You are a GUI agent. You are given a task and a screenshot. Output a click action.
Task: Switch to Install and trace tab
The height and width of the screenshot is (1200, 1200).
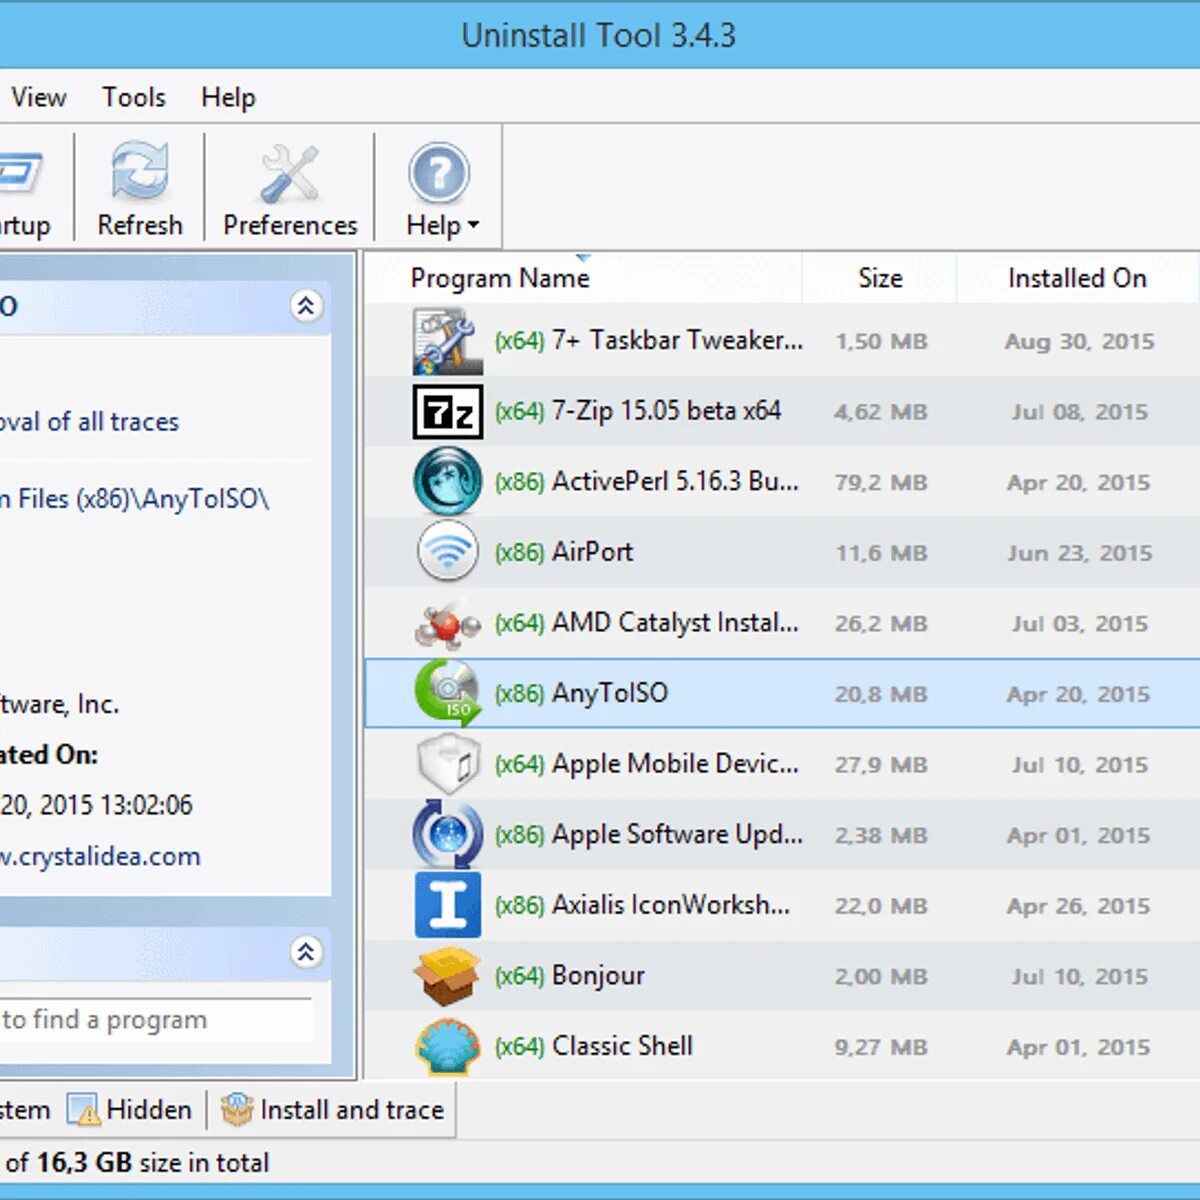coord(333,1110)
